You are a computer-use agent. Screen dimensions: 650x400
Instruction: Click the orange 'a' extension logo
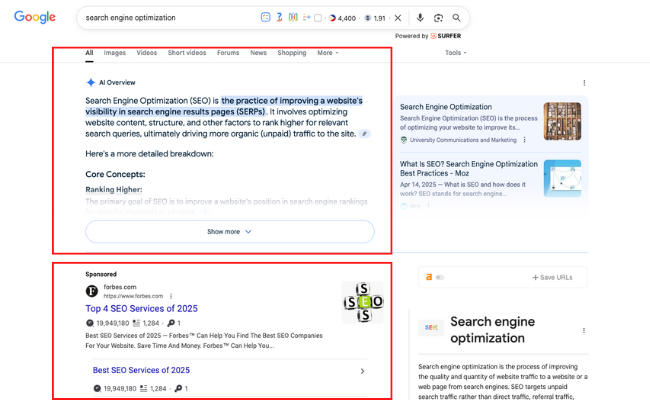tap(429, 277)
